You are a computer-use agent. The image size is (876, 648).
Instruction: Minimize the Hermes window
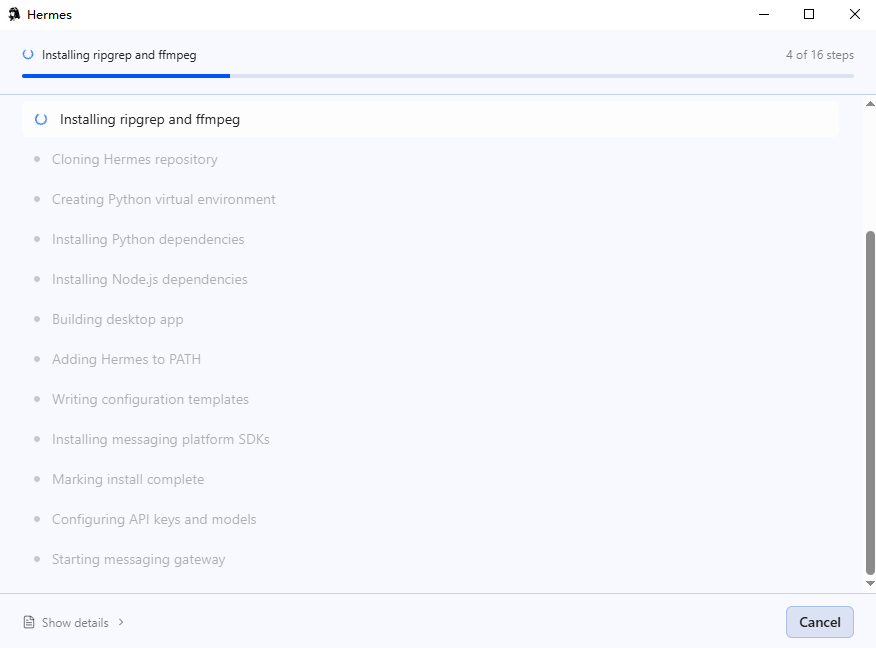(x=764, y=15)
